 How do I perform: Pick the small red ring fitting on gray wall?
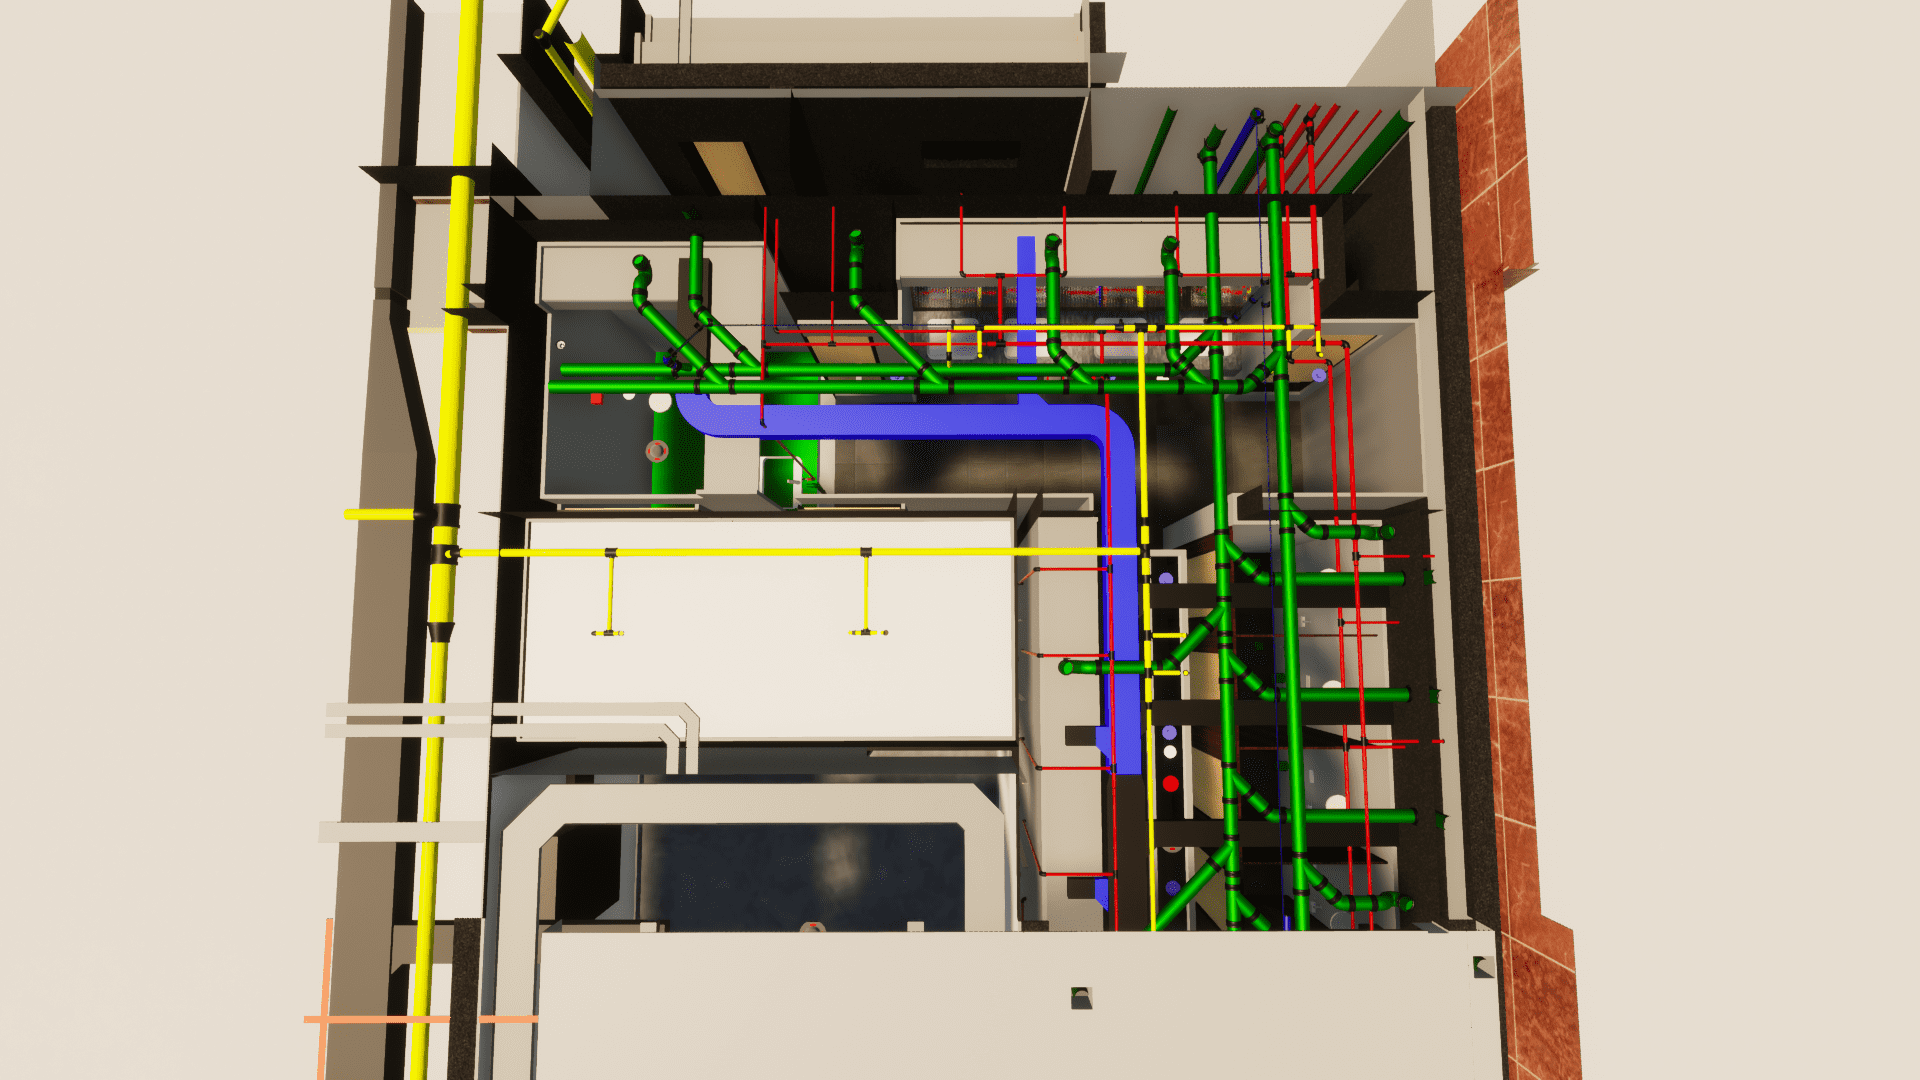tap(657, 451)
